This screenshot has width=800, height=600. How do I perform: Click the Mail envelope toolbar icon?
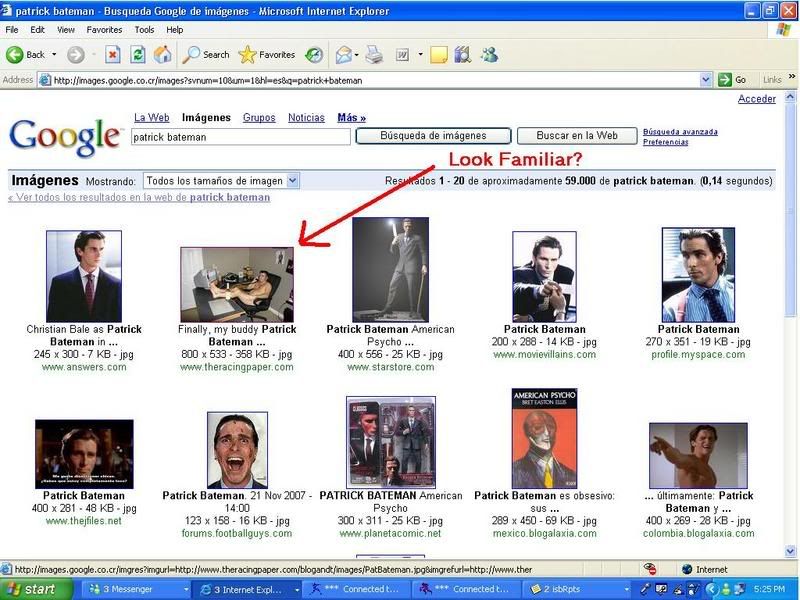pyautogui.click(x=343, y=55)
